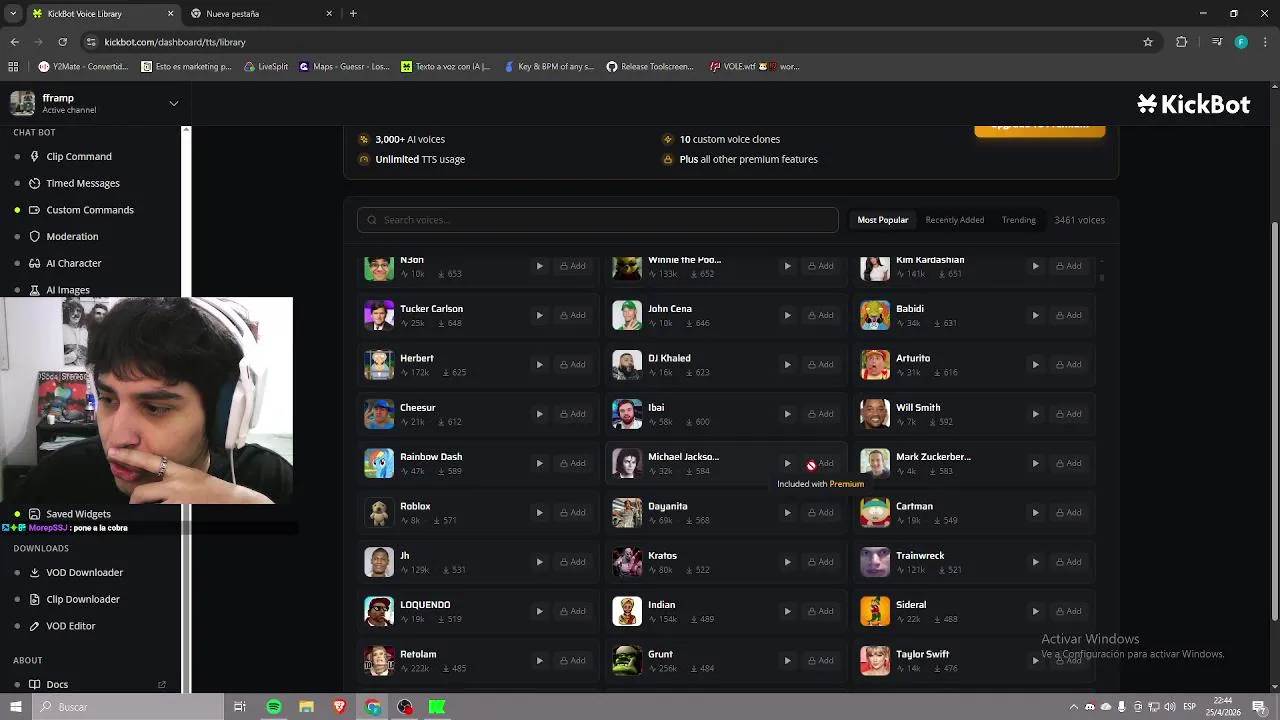1280x720 pixels.
Task: Open Brave browser from the taskbar
Action: (339, 707)
